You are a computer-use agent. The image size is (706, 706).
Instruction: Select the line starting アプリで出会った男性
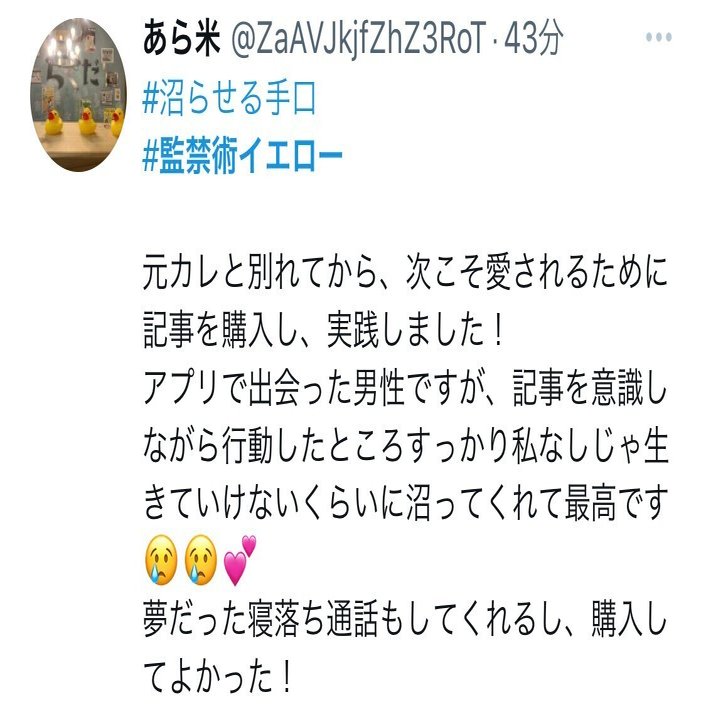tap(405, 388)
